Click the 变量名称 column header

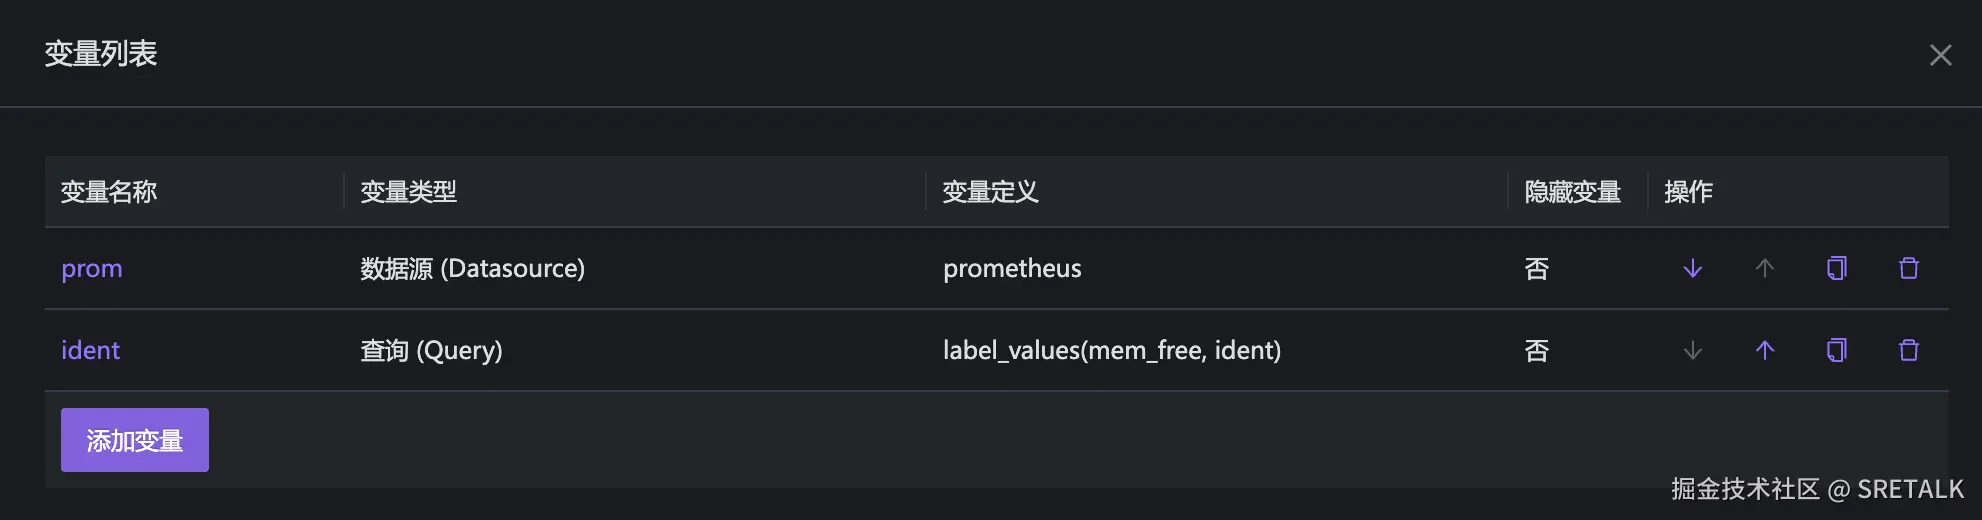pyautogui.click(x=109, y=192)
